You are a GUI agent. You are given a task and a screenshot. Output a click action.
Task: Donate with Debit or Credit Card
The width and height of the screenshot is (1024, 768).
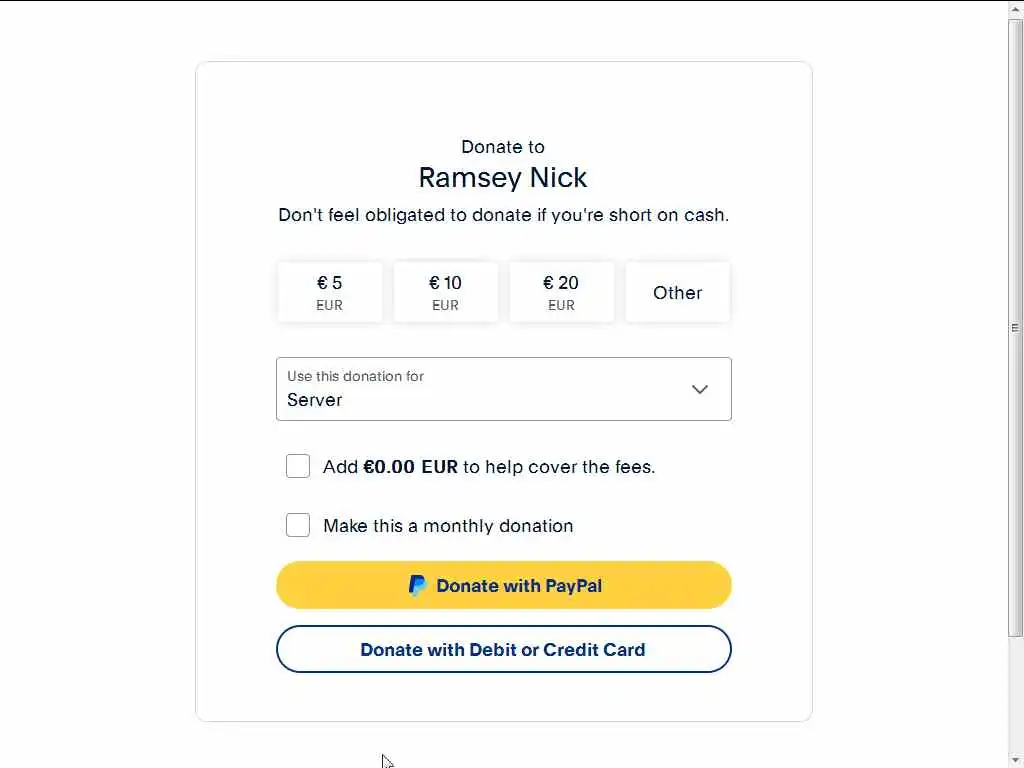[x=503, y=649]
